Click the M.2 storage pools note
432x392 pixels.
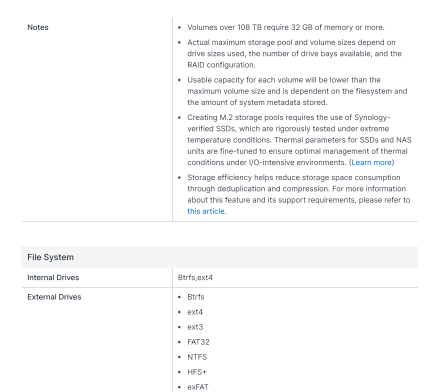(299, 140)
